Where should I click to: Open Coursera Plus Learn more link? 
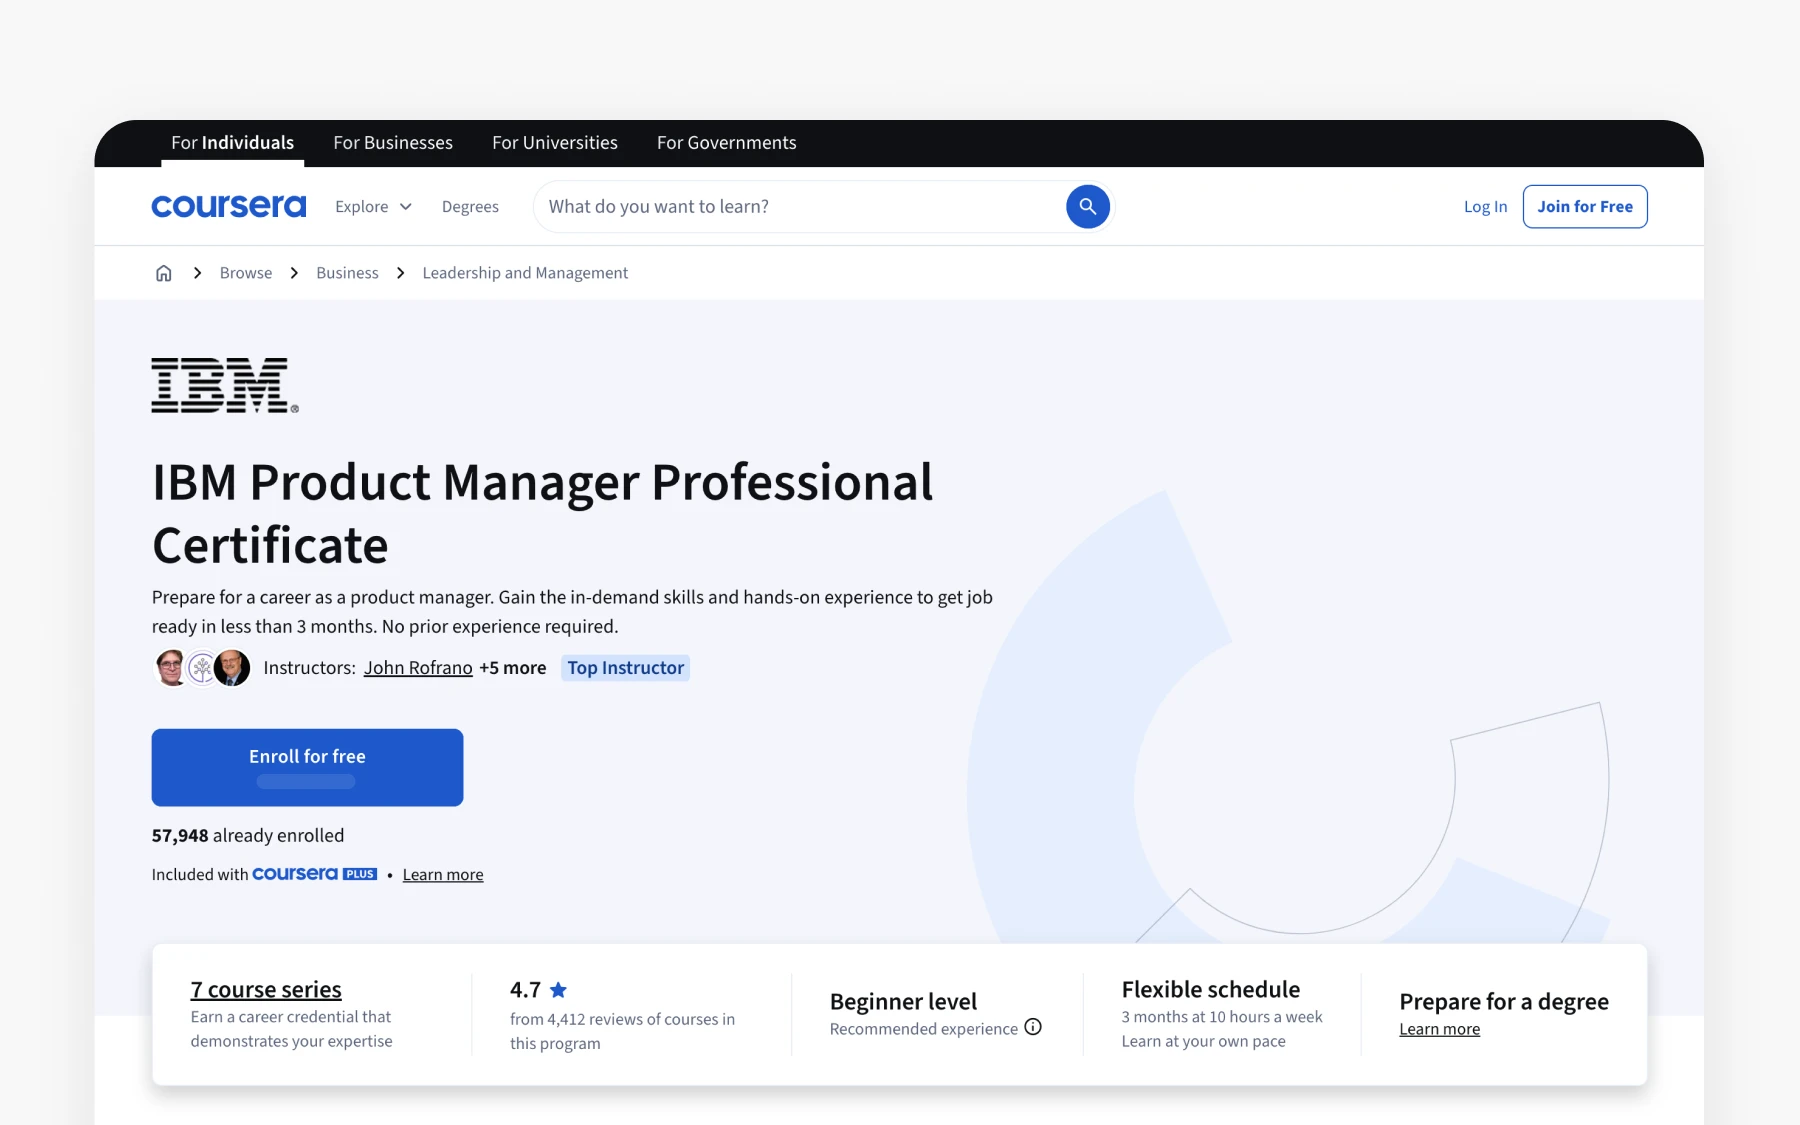(x=443, y=874)
